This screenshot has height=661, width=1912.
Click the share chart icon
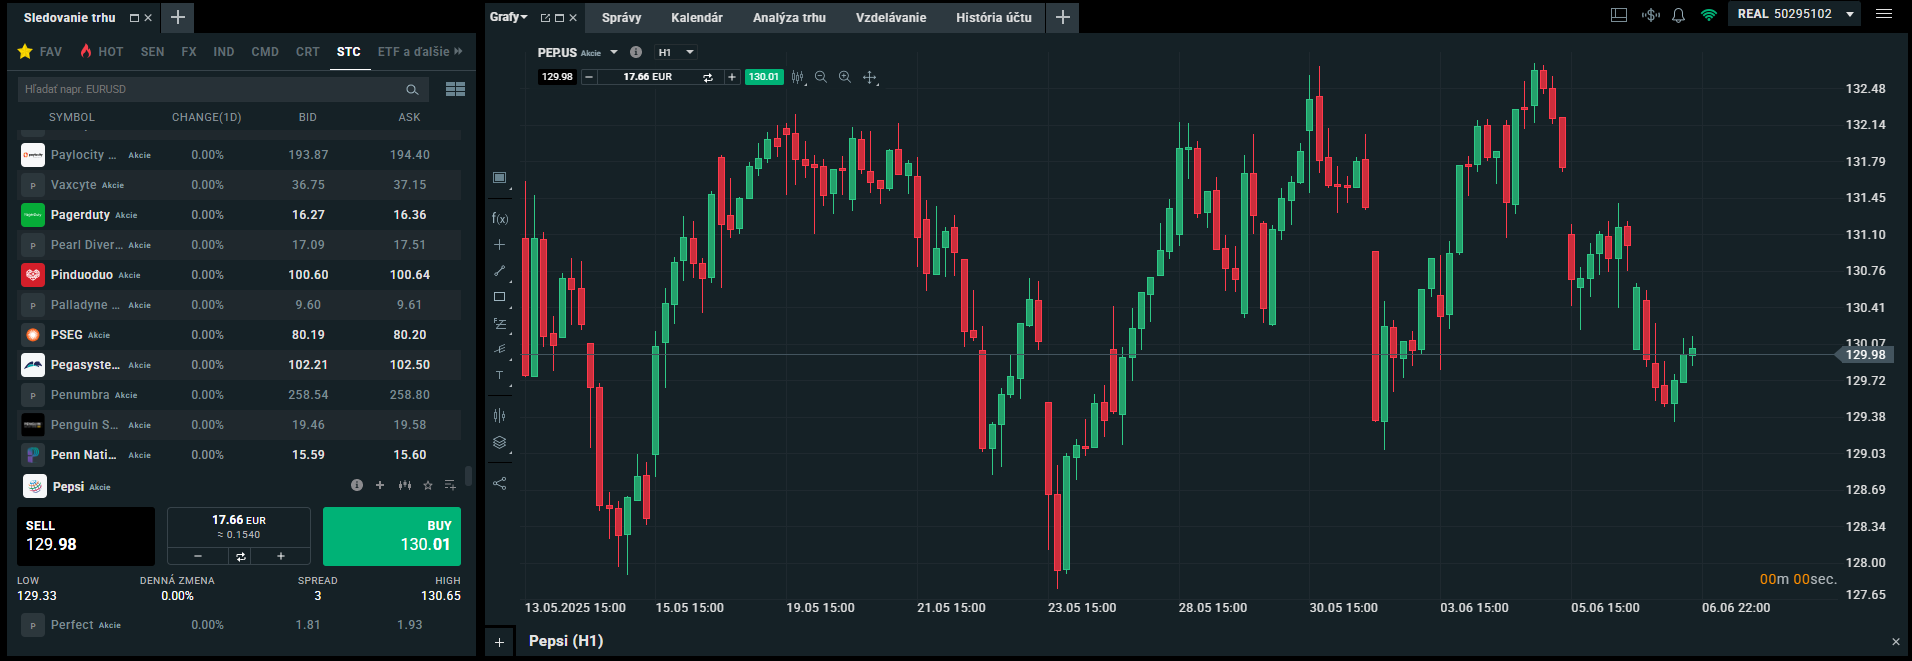pyautogui.click(x=499, y=483)
